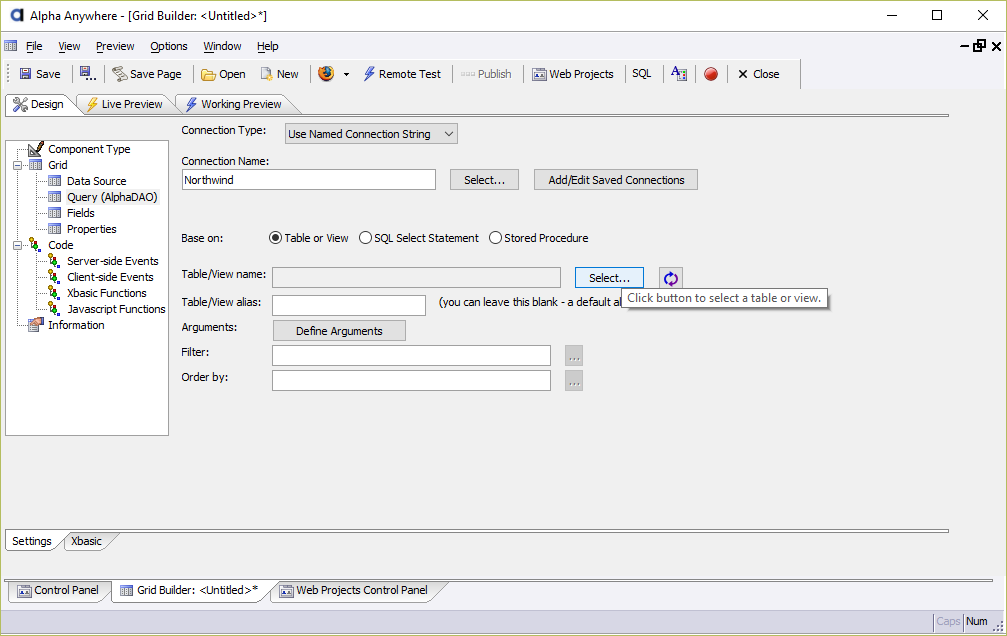Open Web Projects from the toolbar
1007x636 pixels.
(x=573, y=74)
